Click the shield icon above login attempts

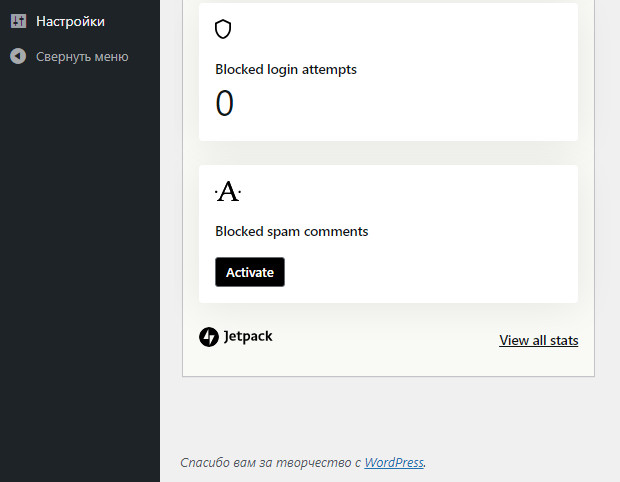point(223,30)
